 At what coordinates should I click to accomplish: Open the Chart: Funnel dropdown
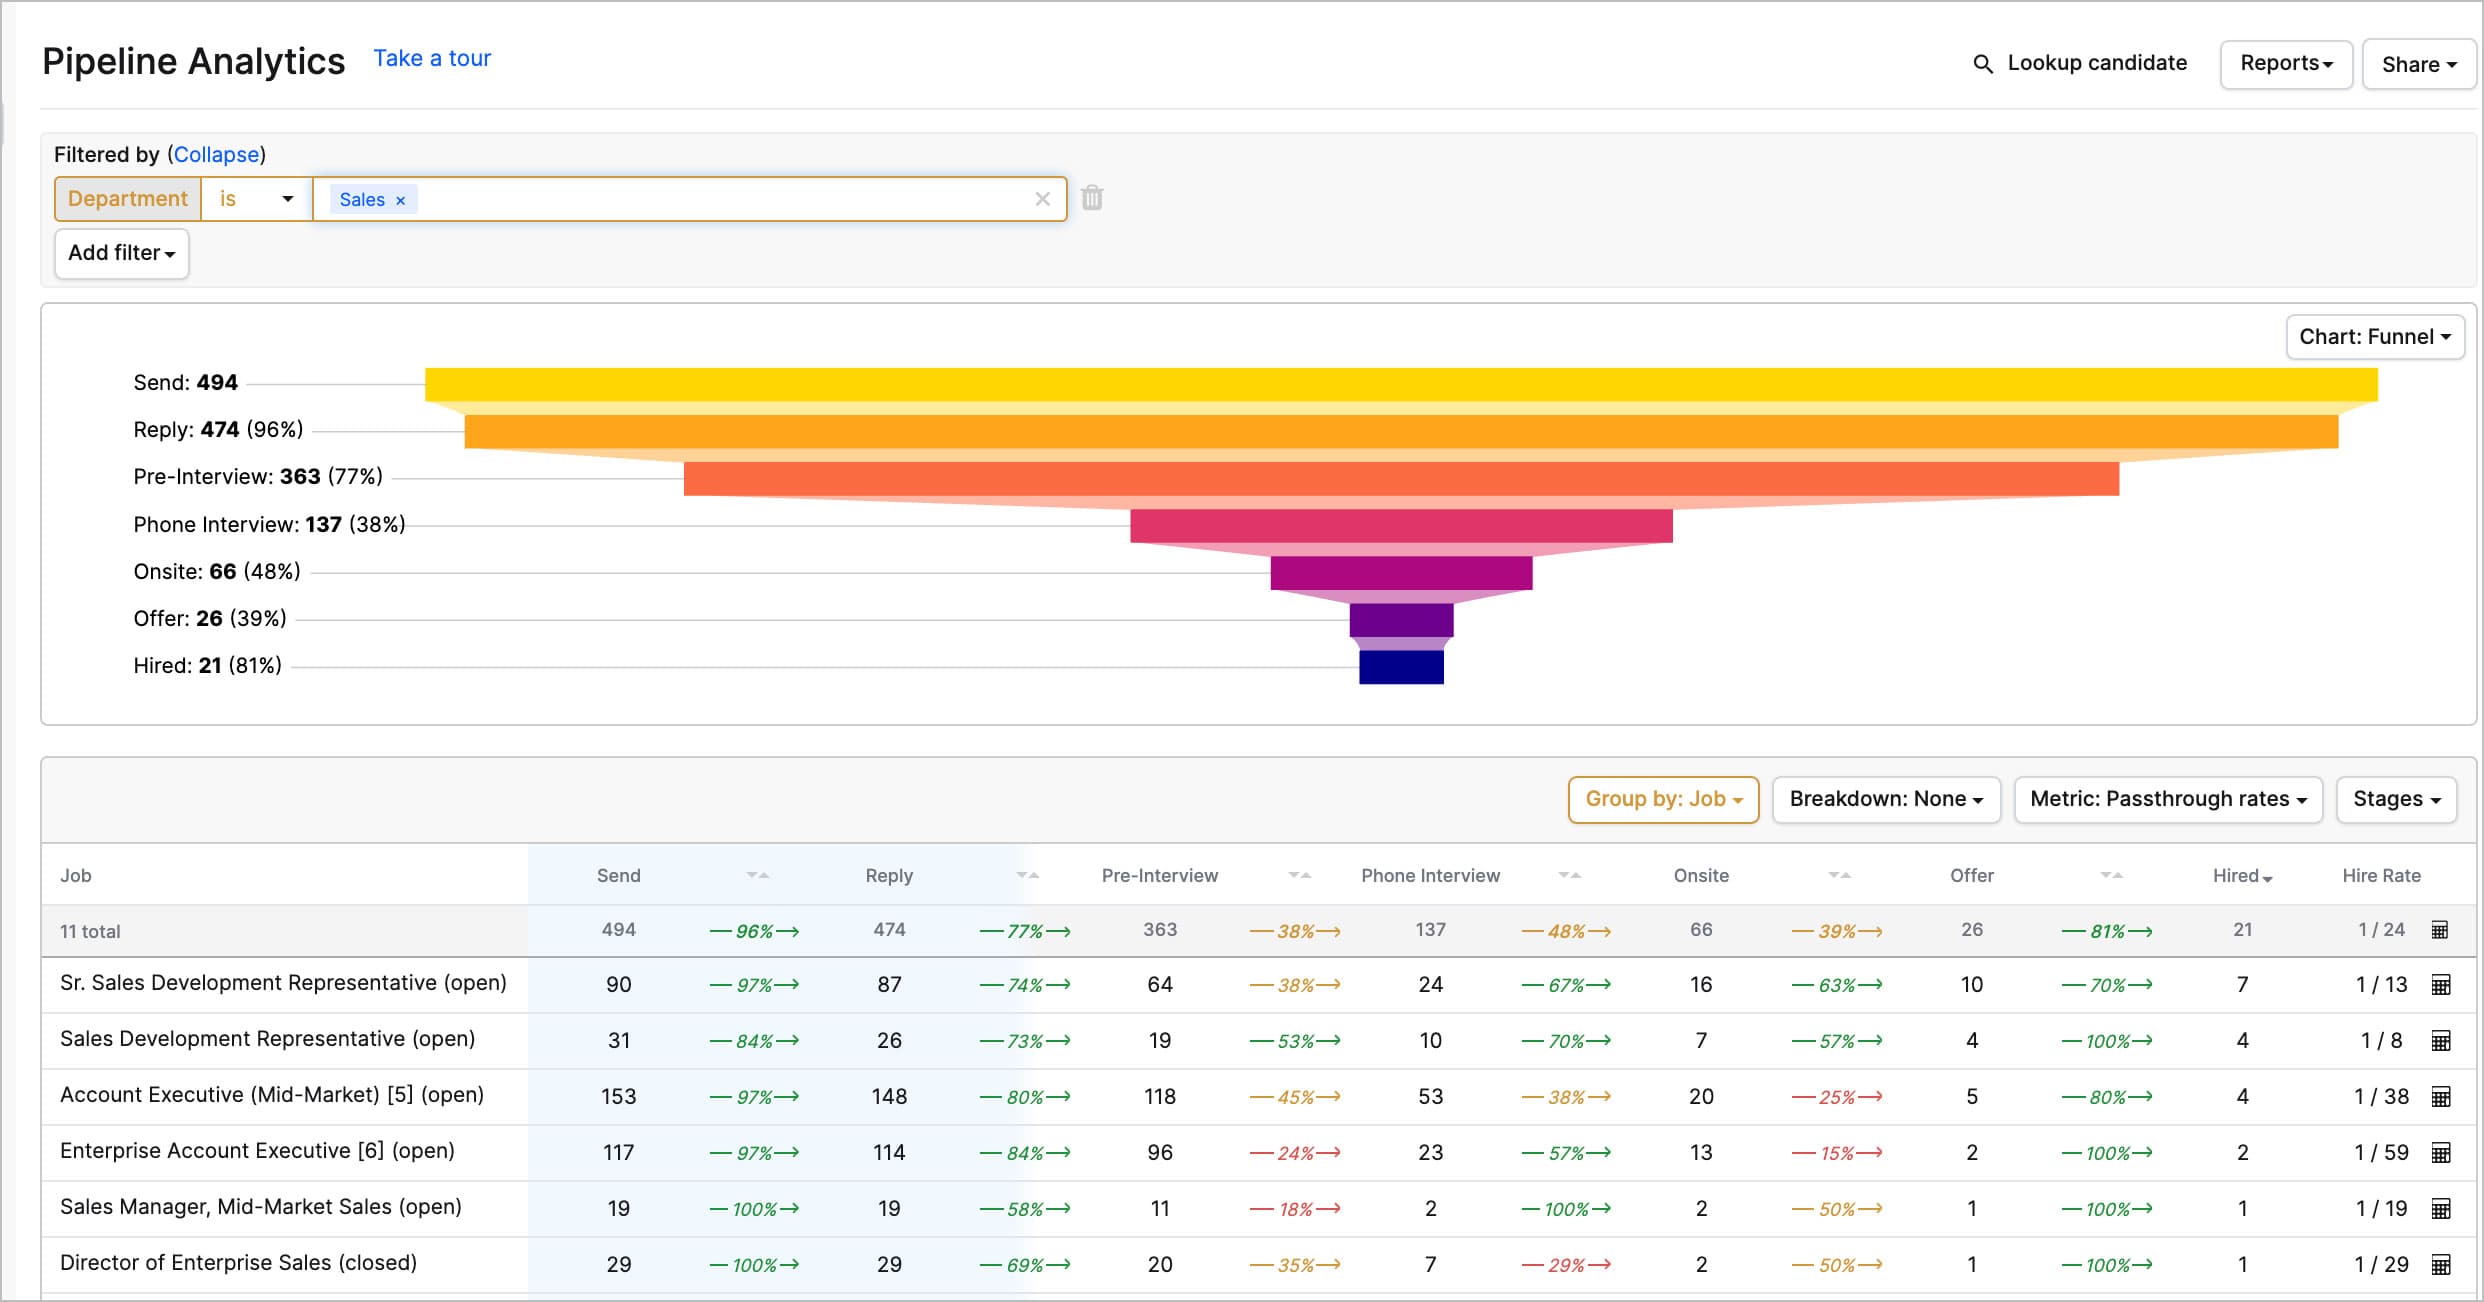(2375, 337)
